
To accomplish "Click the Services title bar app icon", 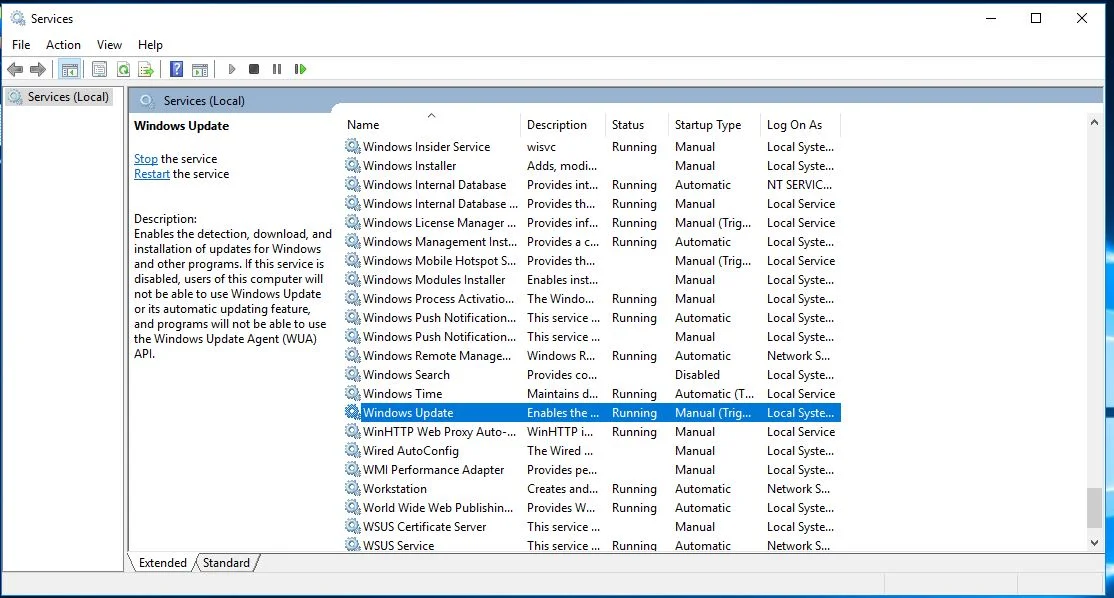I will pyautogui.click(x=18, y=18).
